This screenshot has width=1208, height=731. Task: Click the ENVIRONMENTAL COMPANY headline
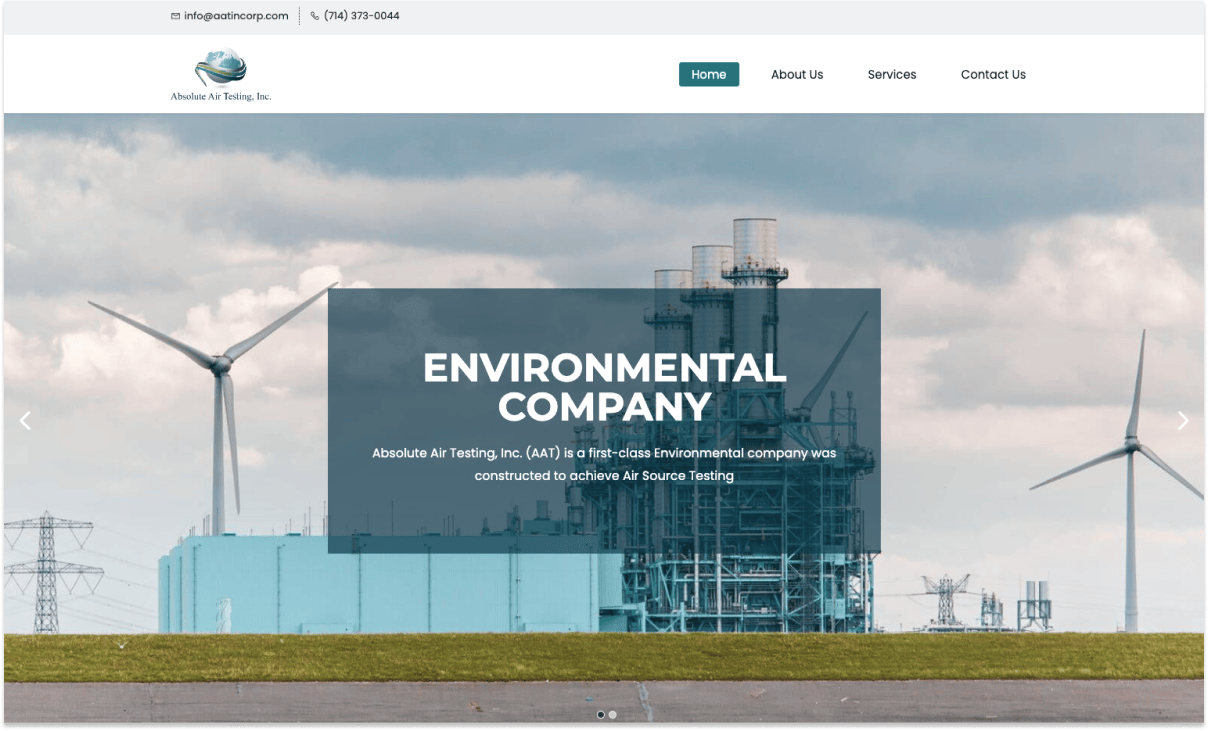[x=604, y=388]
